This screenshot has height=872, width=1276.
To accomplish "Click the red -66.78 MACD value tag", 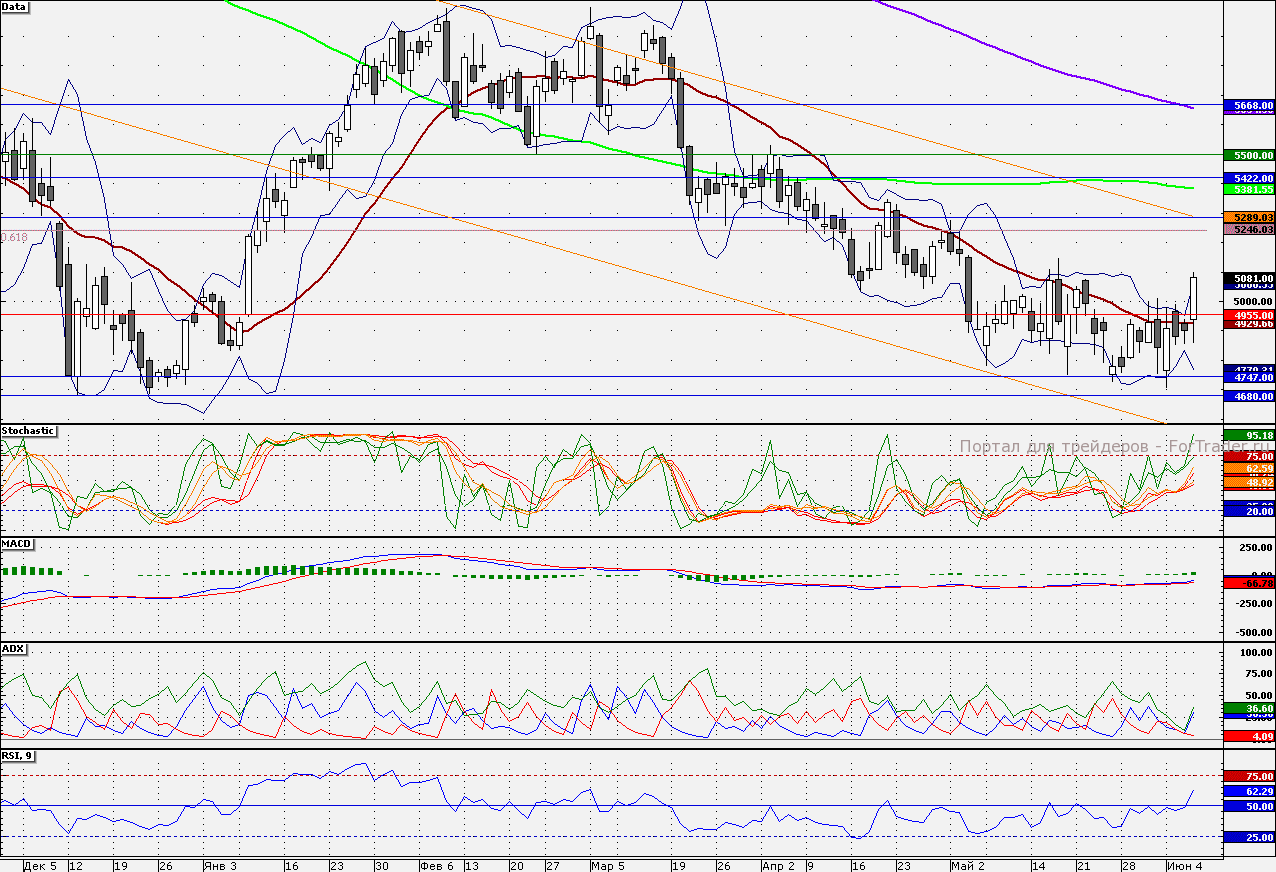I will tap(1248, 582).
